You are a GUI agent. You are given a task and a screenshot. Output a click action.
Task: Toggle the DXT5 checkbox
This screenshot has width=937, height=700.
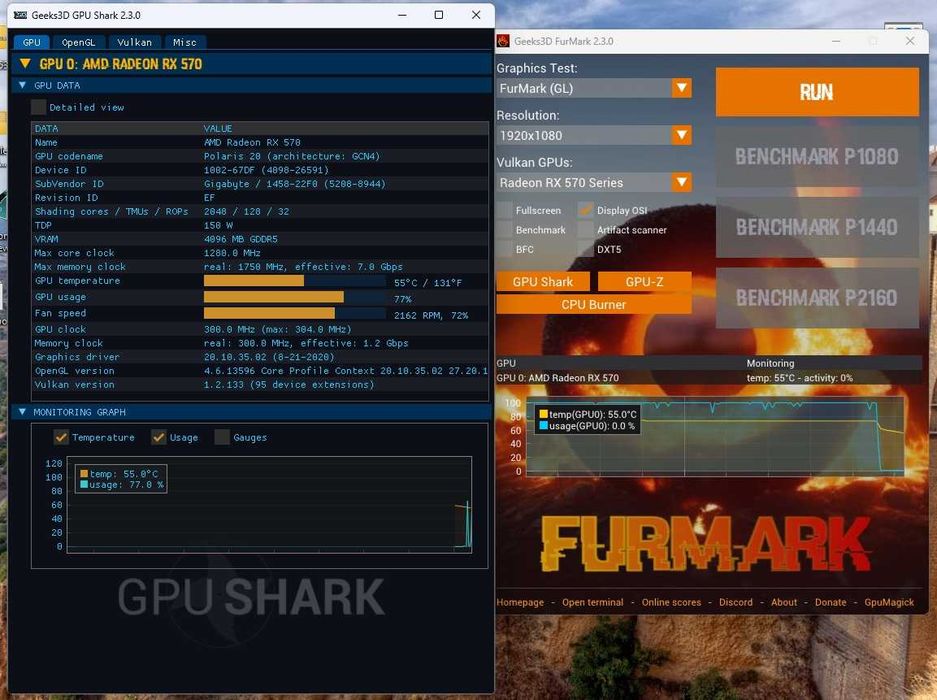coord(586,249)
